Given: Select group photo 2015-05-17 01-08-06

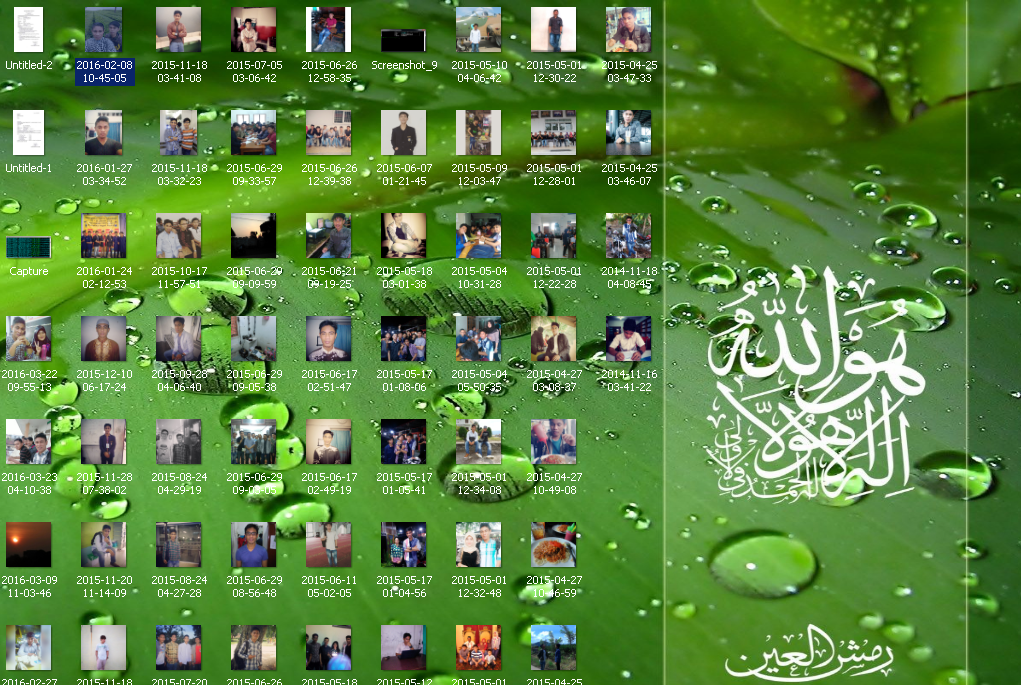Looking at the screenshot, I should [404, 339].
